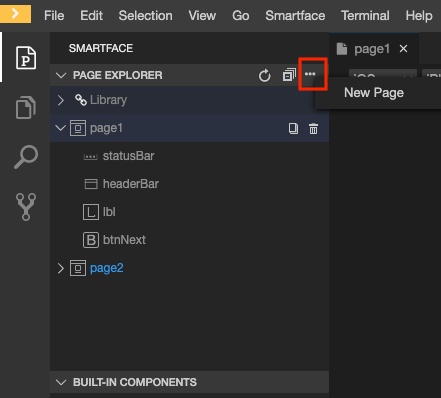This screenshot has width=441, height=398.
Task: Close the page1 editor tab
Action: click(403, 49)
